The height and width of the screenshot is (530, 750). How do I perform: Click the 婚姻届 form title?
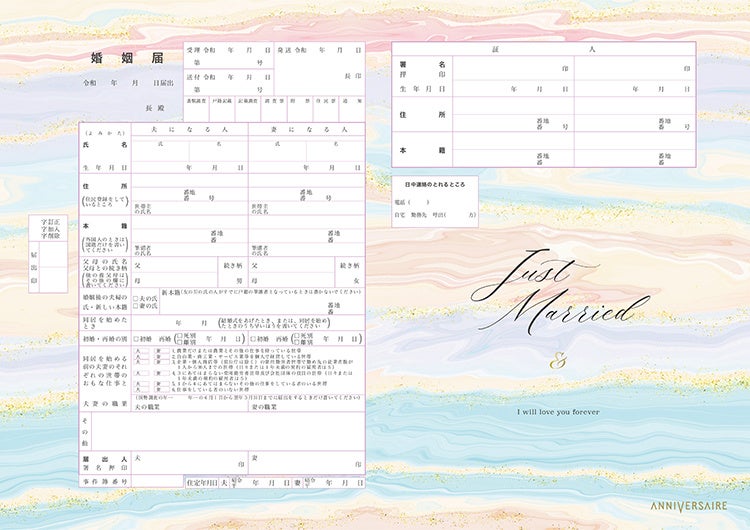click(127, 58)
